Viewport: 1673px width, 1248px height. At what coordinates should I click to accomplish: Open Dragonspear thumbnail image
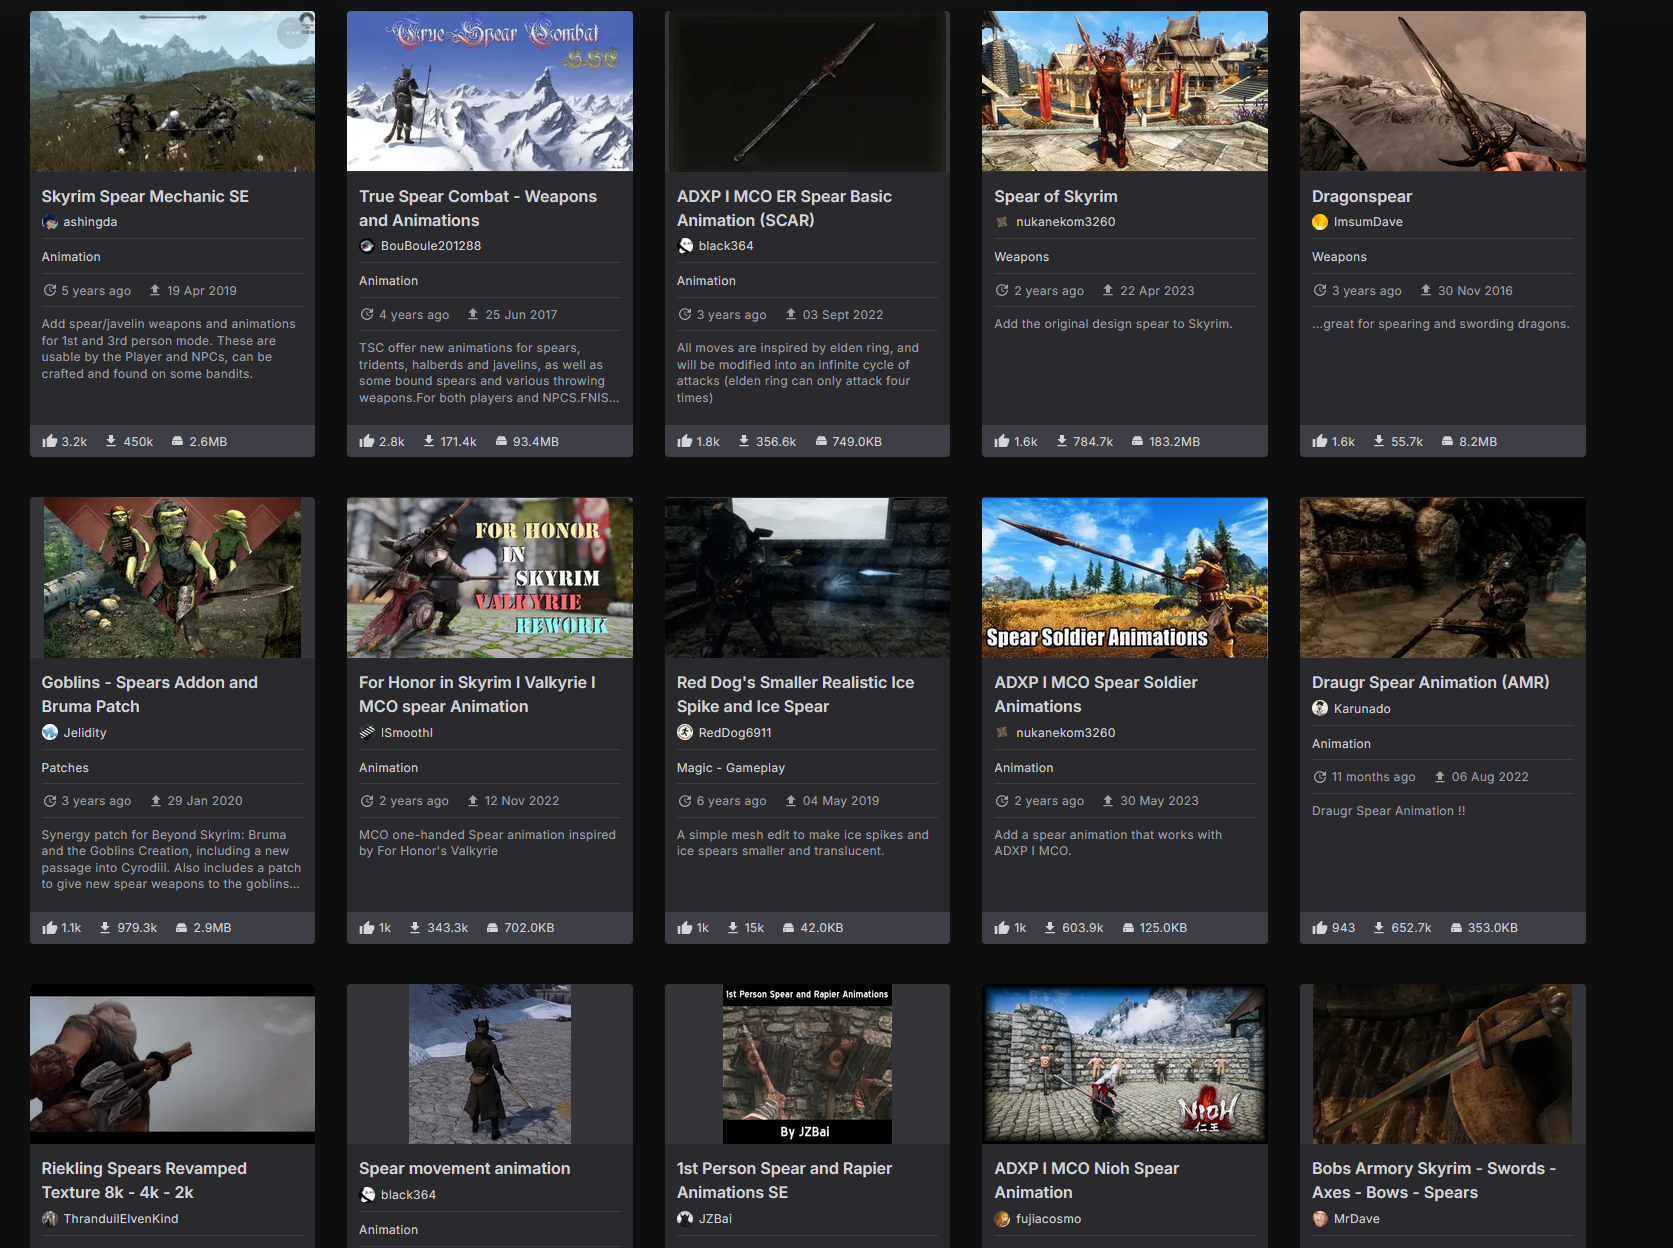pyautogui.click(x=1443, y=91)
